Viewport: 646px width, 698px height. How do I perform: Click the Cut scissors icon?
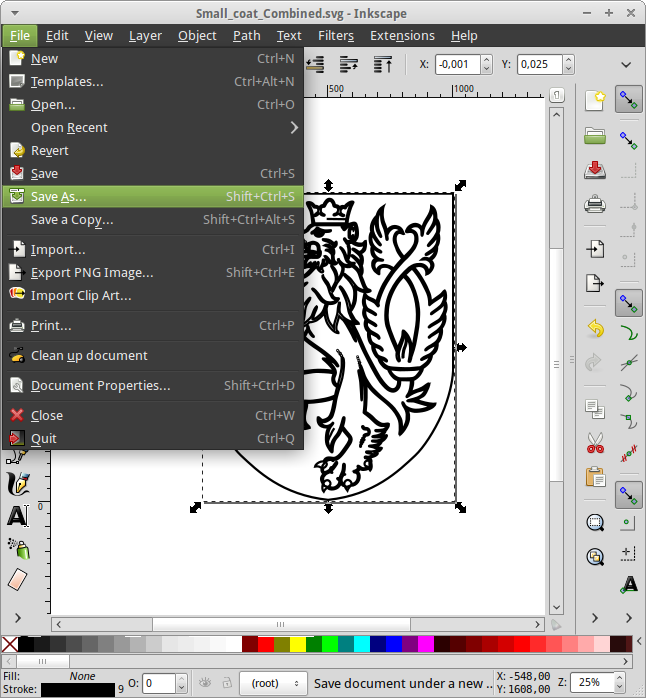coord(595,442)
